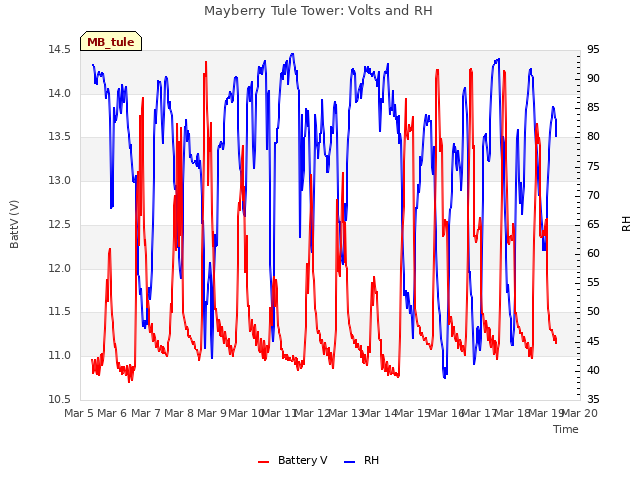The image size is (640, 480).
Task: Click the 45 right axis value
Action: click(593, 341)
